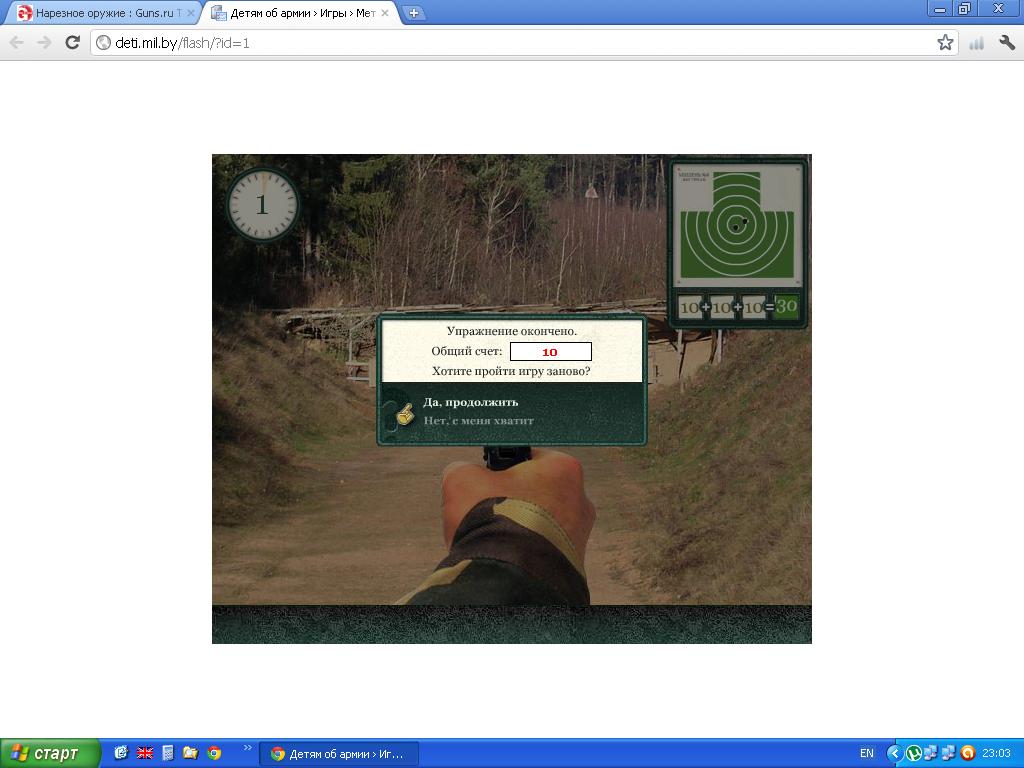Switch to the Нарезное оружие Guns.ru tab
Screen dimensions: 1024x768
click(104, 13)
